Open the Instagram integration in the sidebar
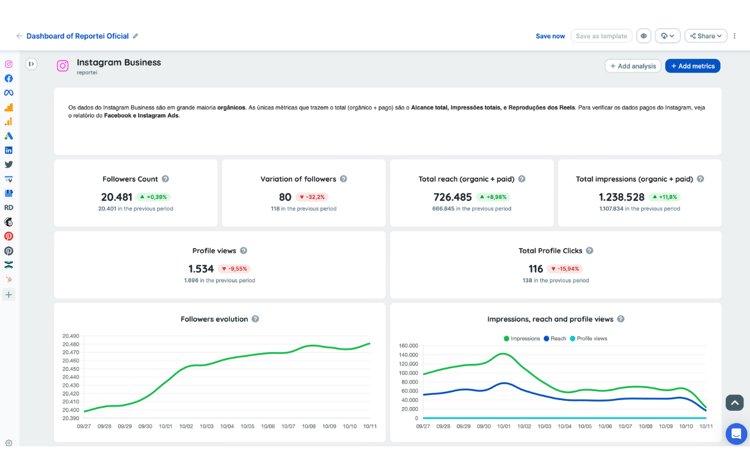Image resolution: width=750 pixels, height=468 pixels. (9, 64)
